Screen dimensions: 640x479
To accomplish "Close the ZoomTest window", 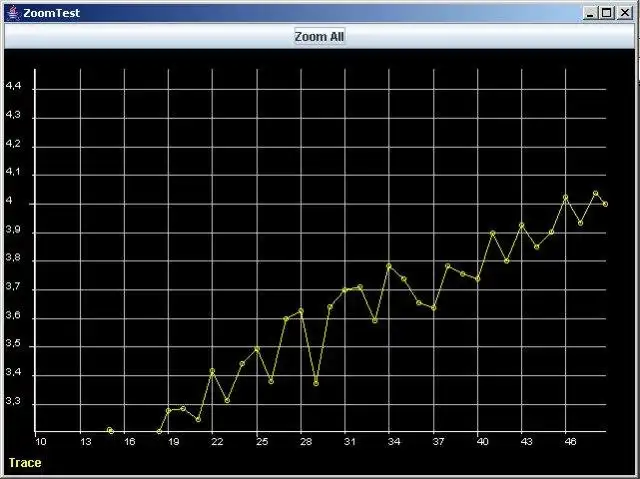I will [x=625, y=13].
